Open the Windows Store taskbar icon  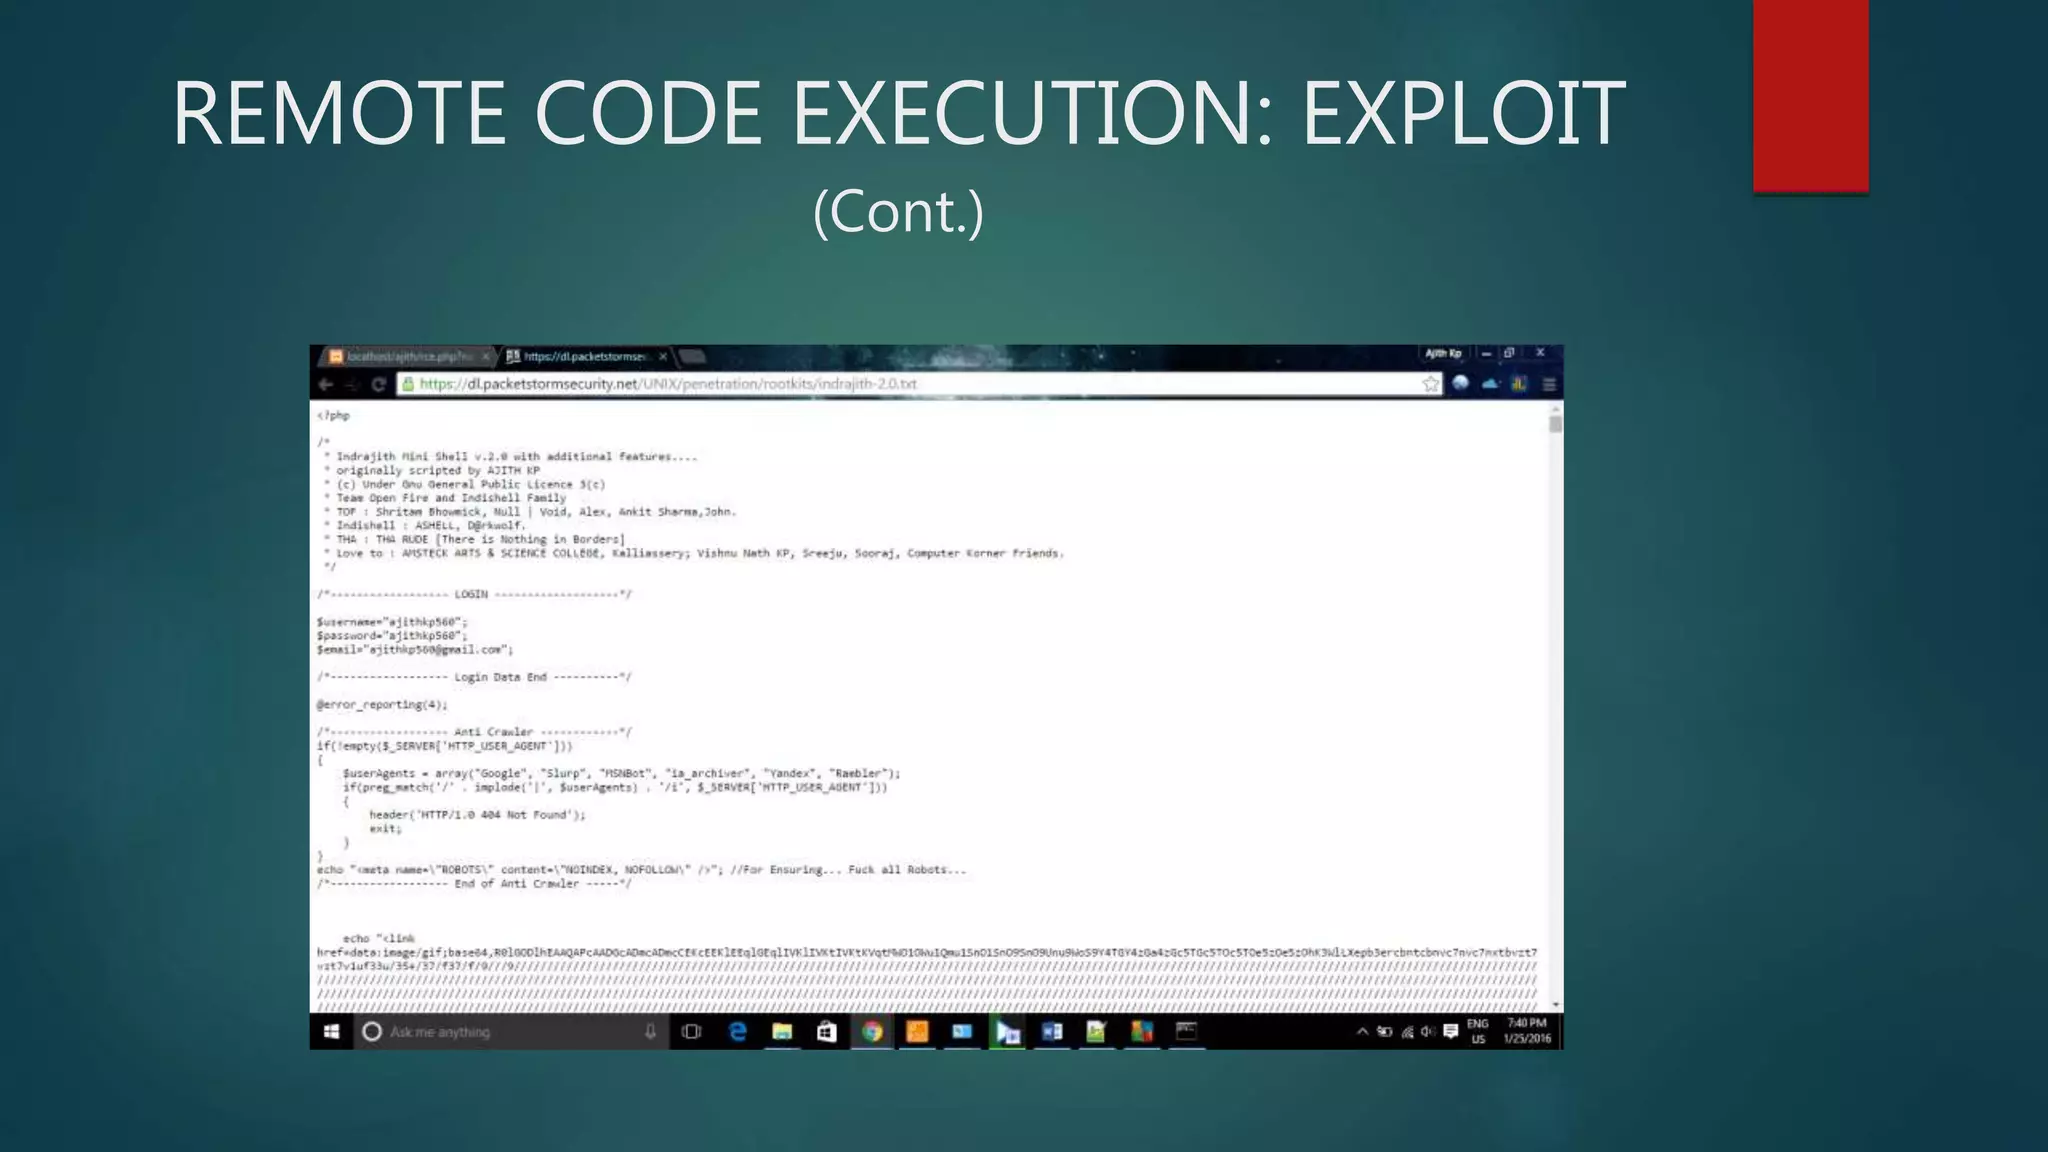[826, 1031]
